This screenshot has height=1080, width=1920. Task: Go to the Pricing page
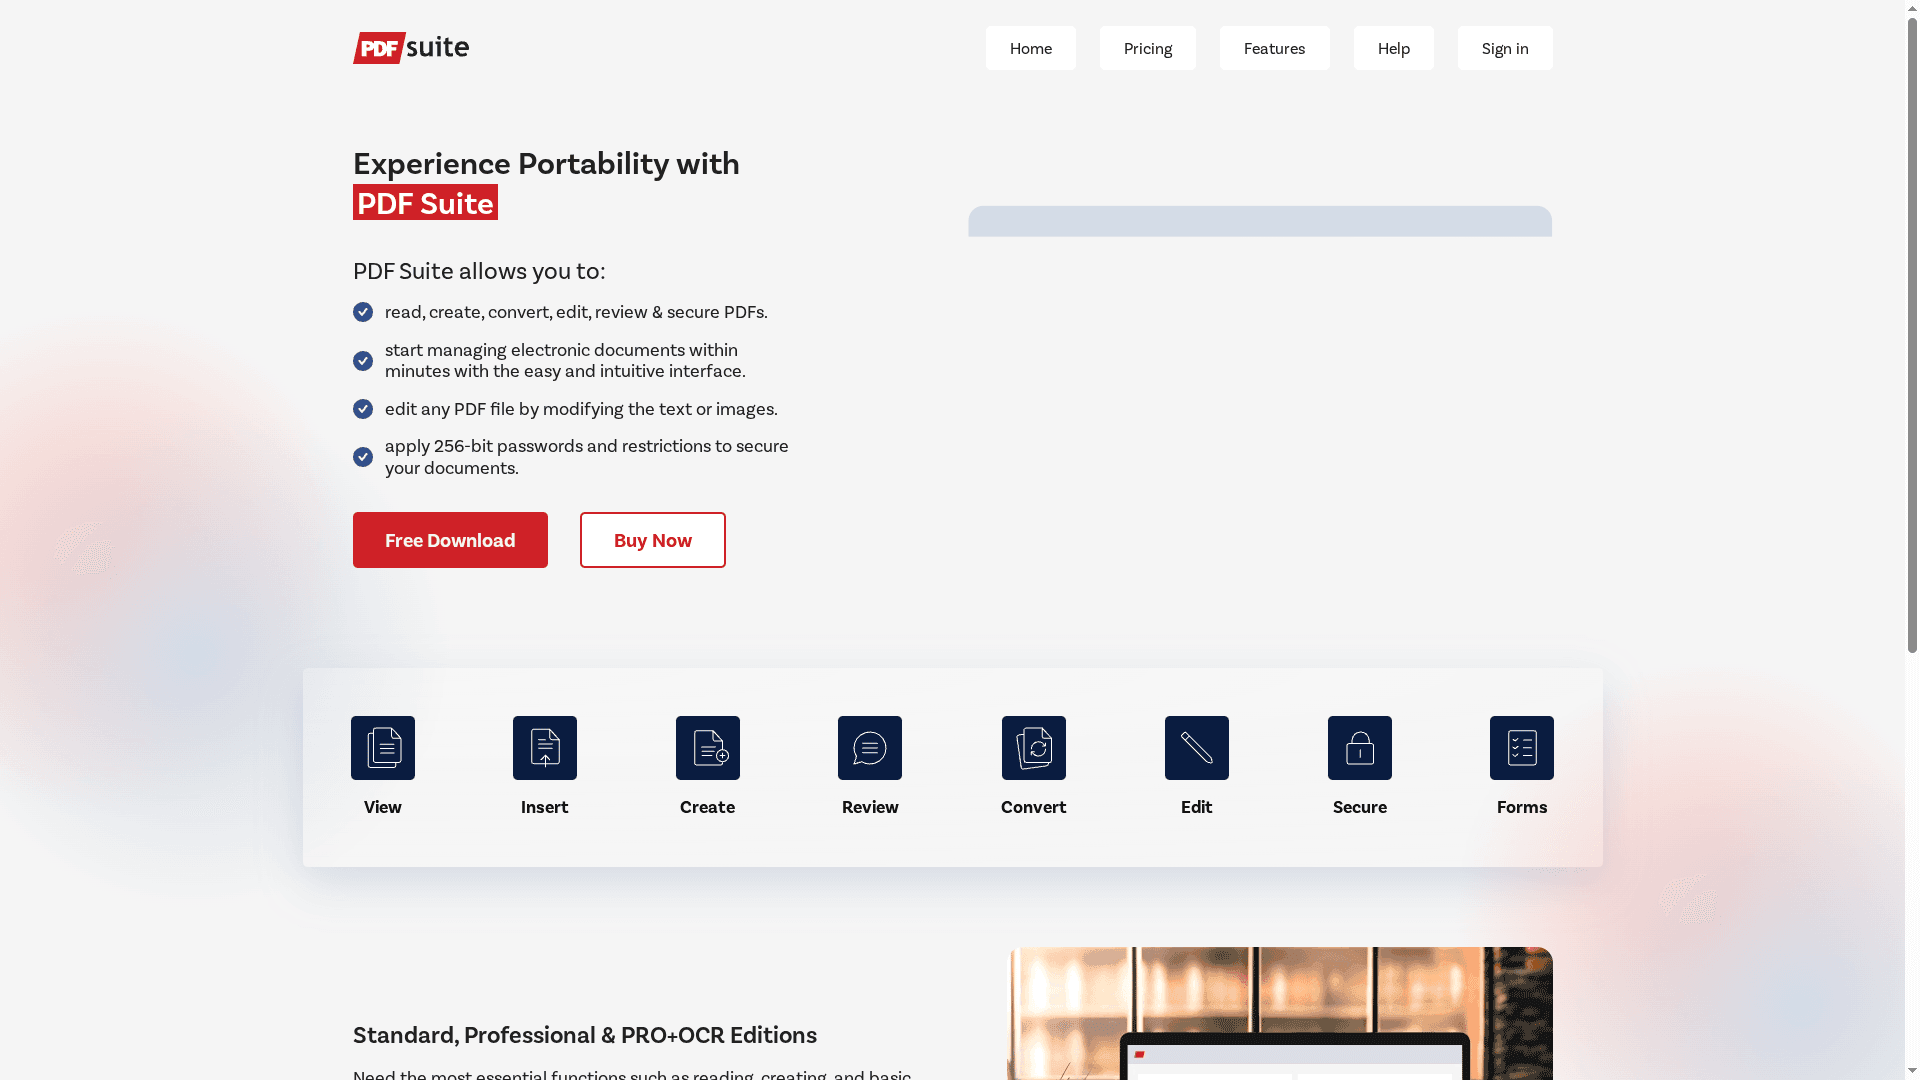[x=1147, y=47]
